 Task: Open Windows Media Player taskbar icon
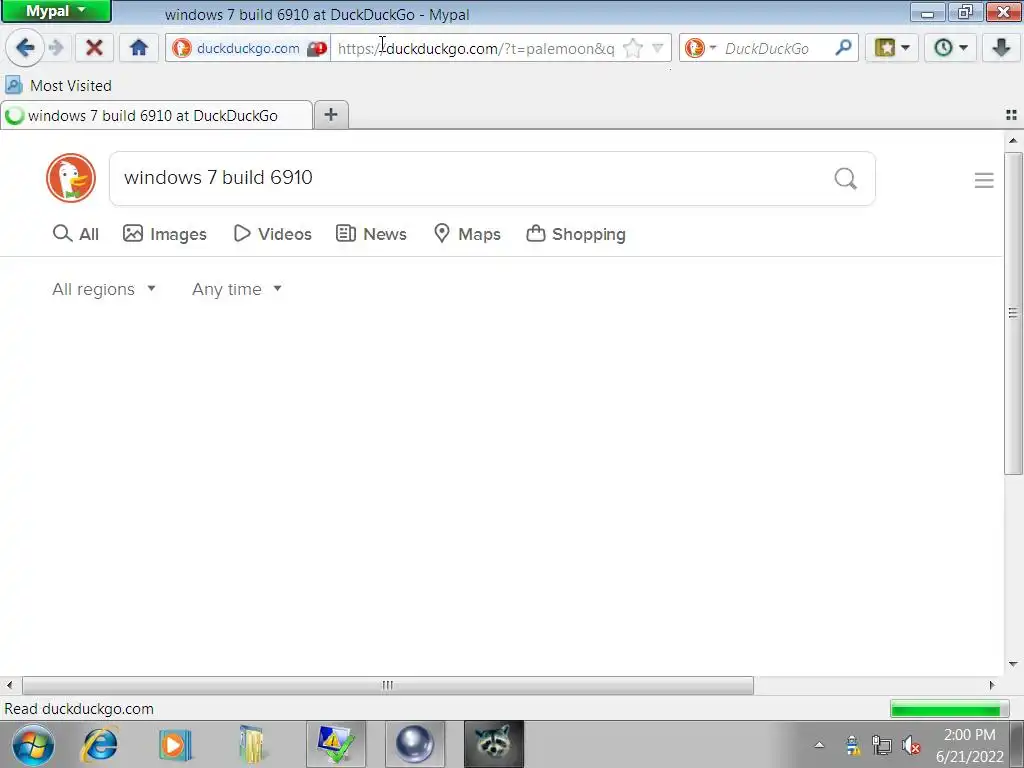175,744
